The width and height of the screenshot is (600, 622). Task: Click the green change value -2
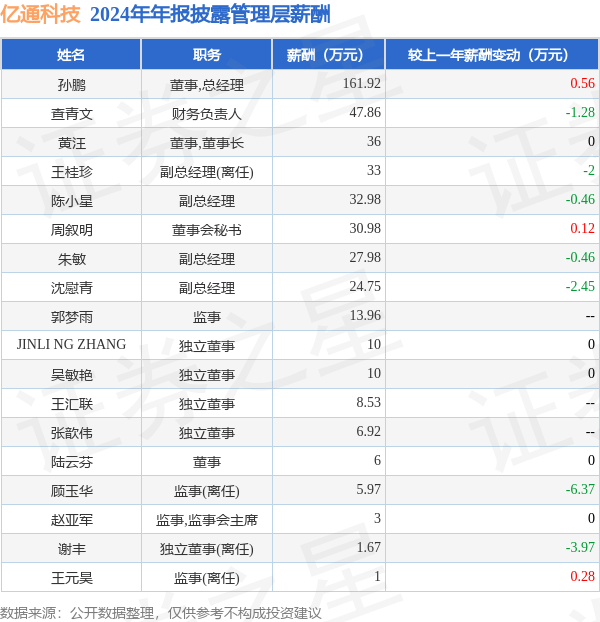(x=589, y=170)
